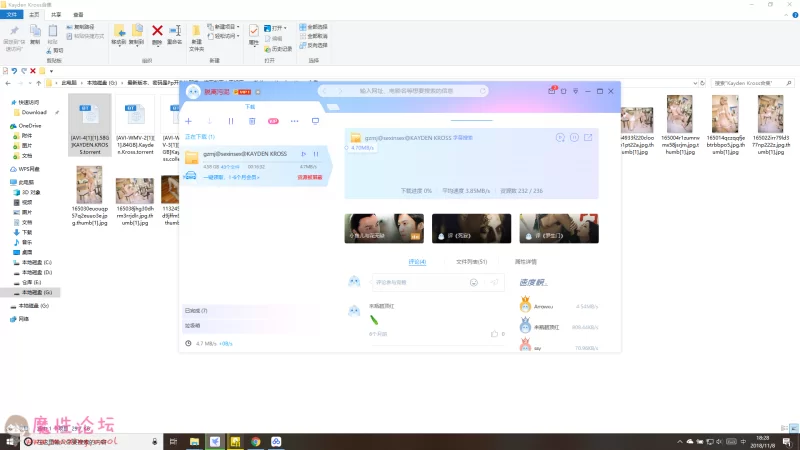Switch to the 查看 ribbon tab
Viewport: 800px width, 450px height.
tap(78, 15)
